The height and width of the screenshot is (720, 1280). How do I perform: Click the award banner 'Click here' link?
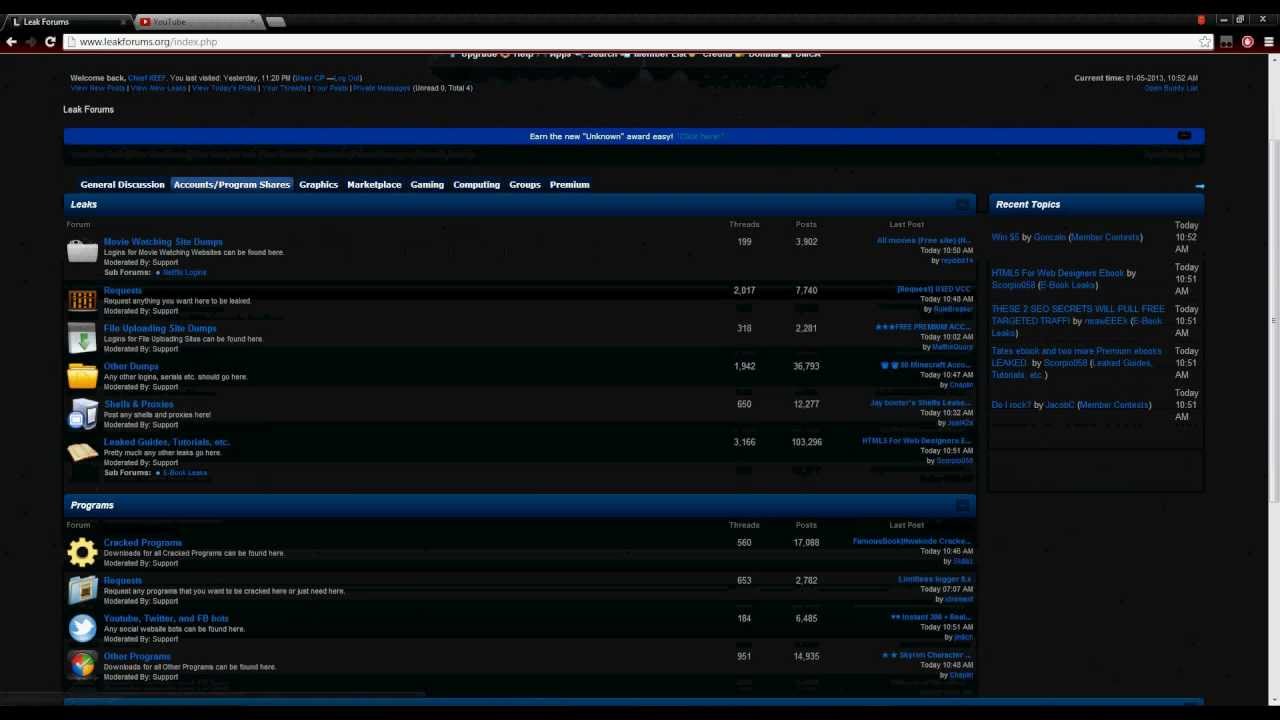pos(700,136)
